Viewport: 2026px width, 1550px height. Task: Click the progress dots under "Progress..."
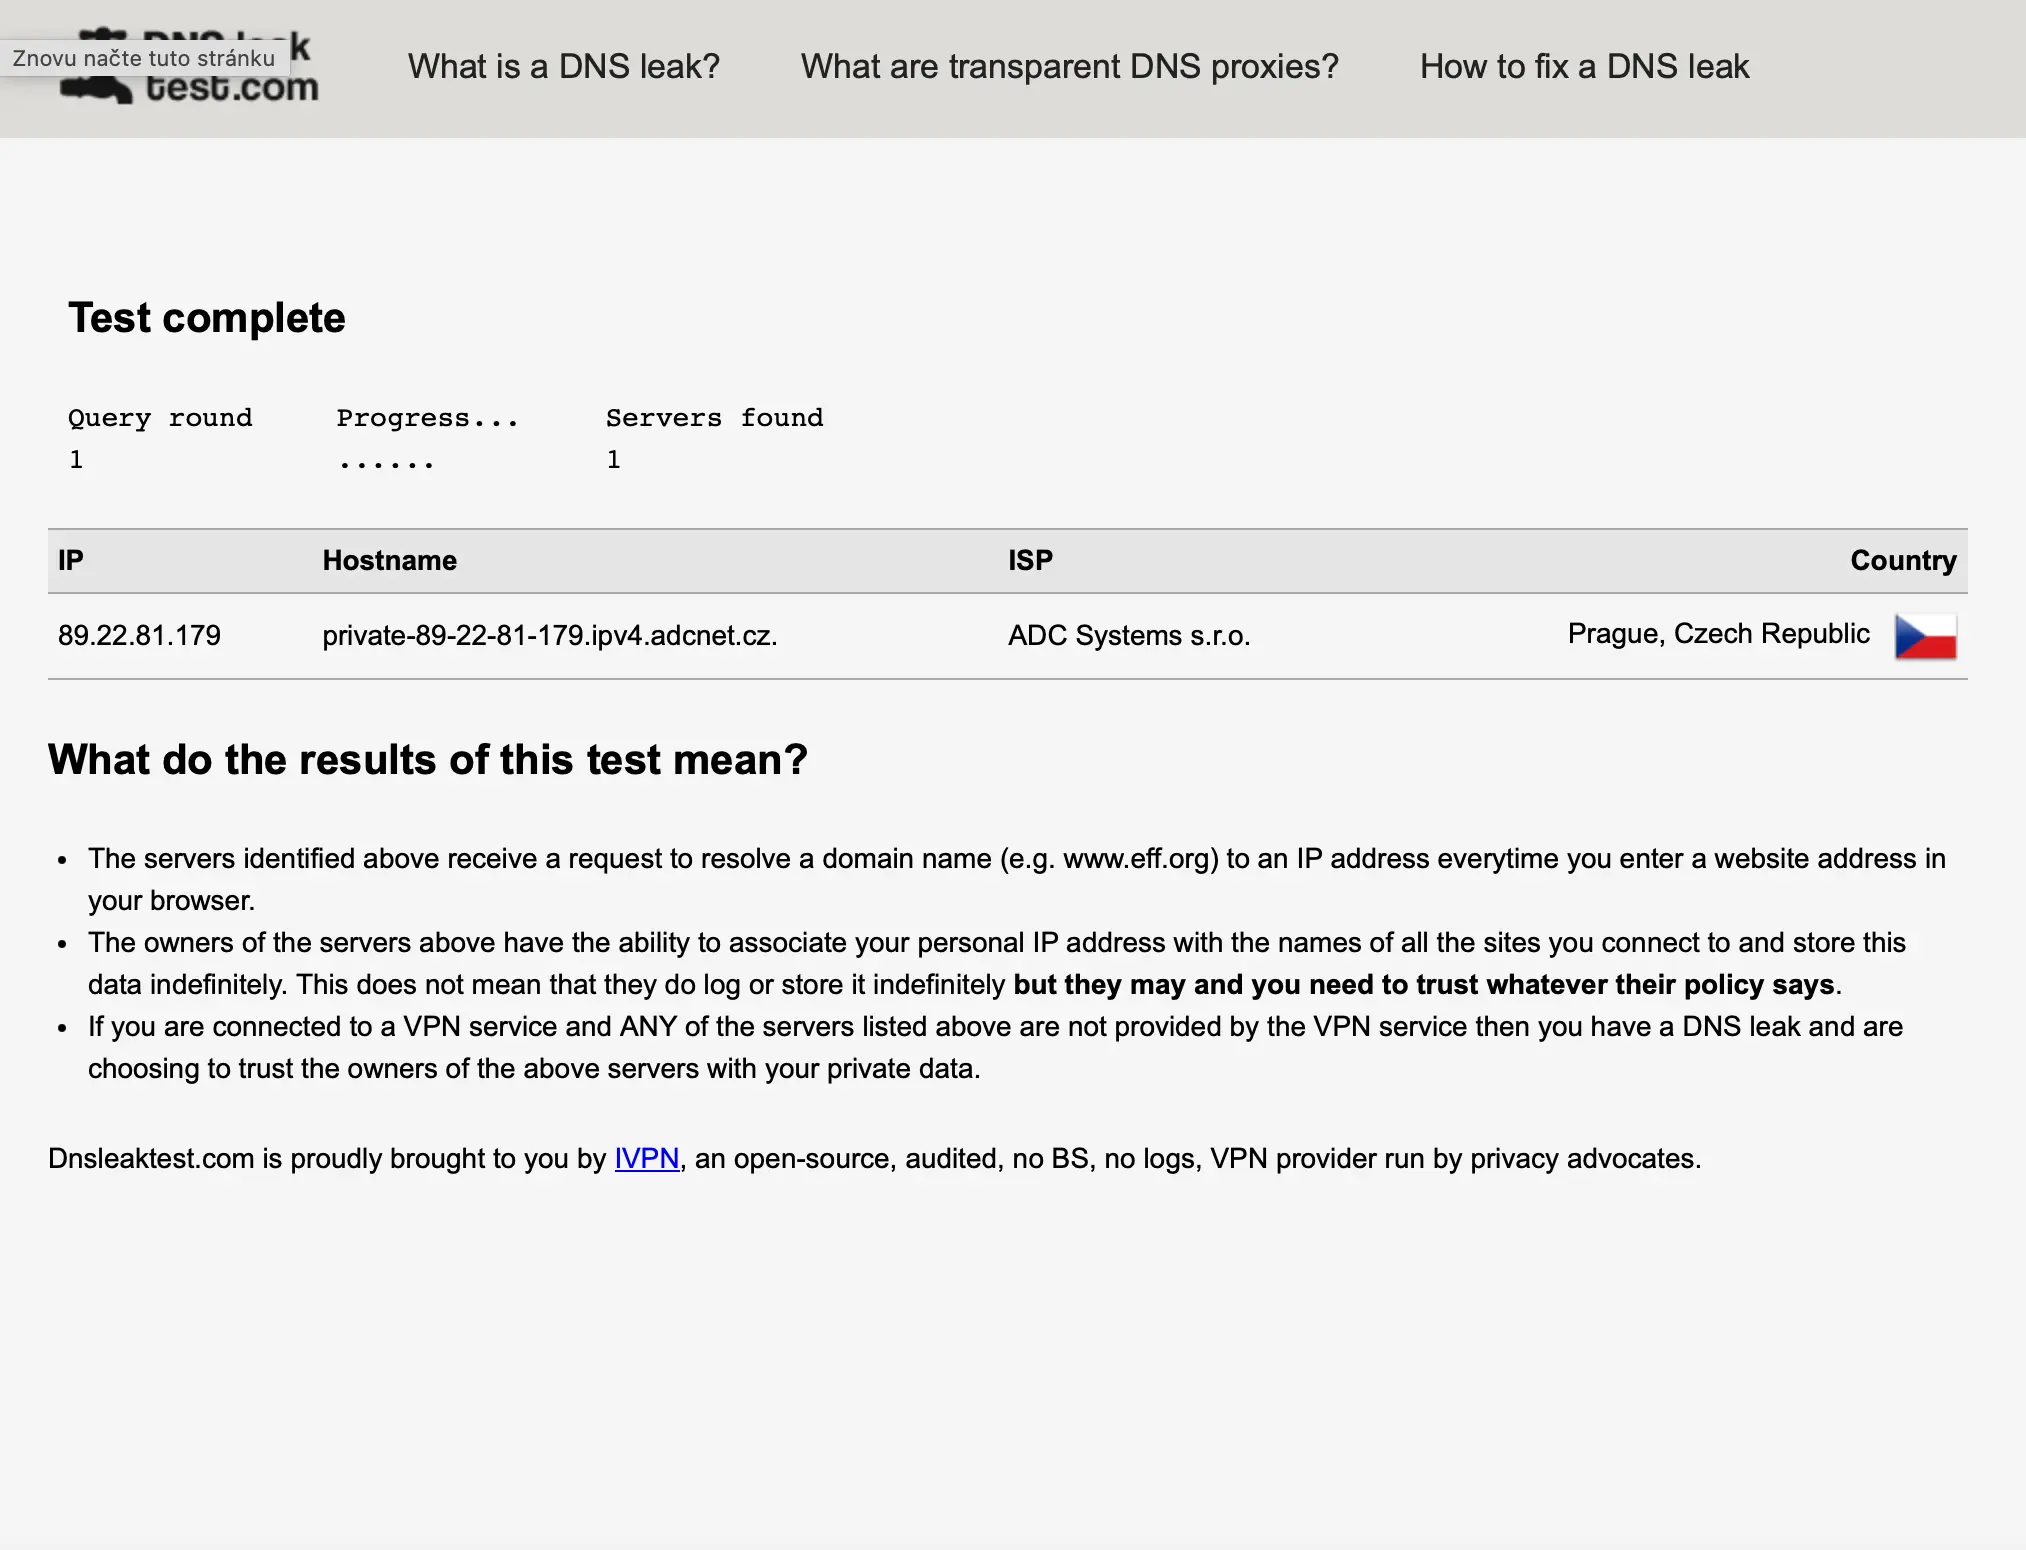point(386,462)
